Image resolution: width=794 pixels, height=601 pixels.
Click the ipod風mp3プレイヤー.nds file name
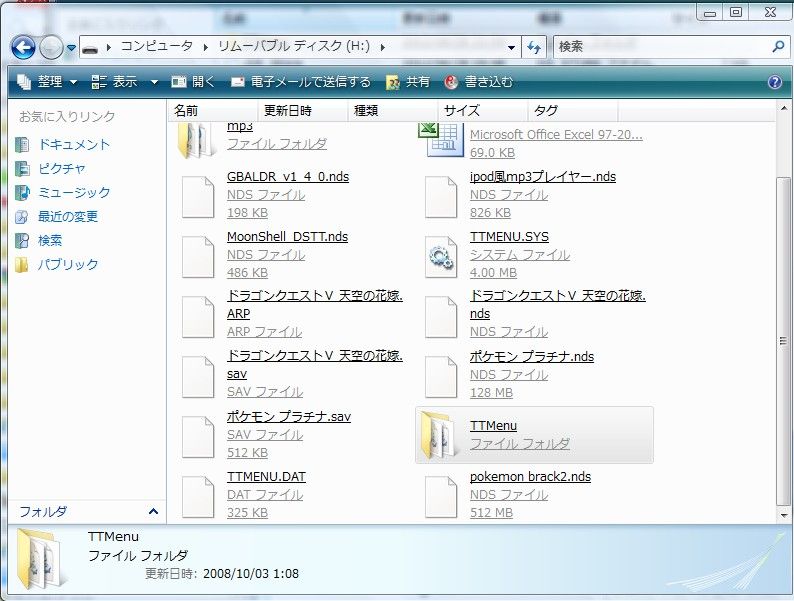[x=542, y=177]
